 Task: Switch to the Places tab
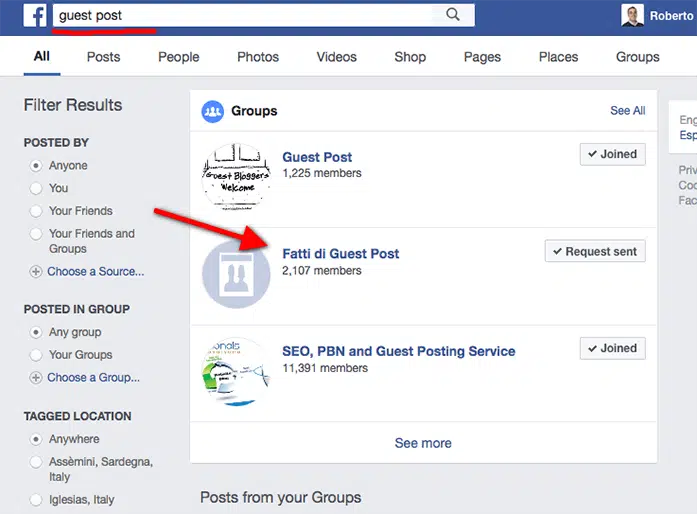click(558, 57)
